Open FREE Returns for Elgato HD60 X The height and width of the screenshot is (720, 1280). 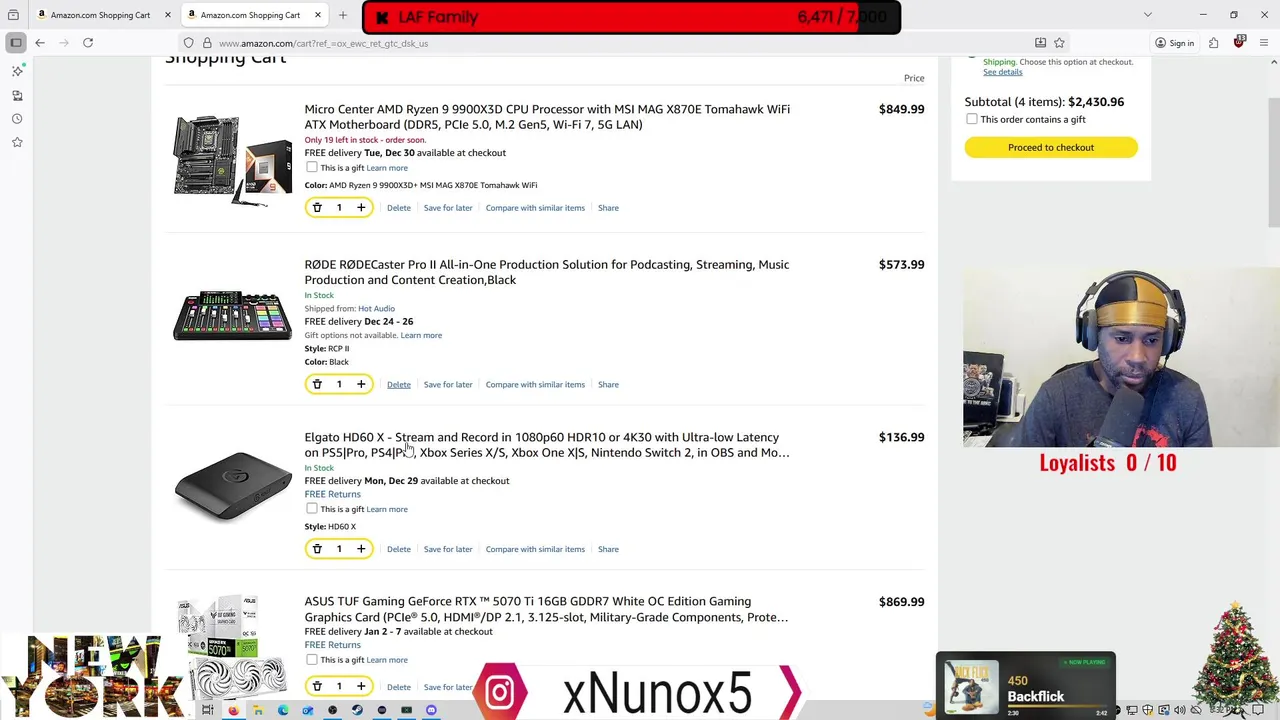click(x=333, y=494)
